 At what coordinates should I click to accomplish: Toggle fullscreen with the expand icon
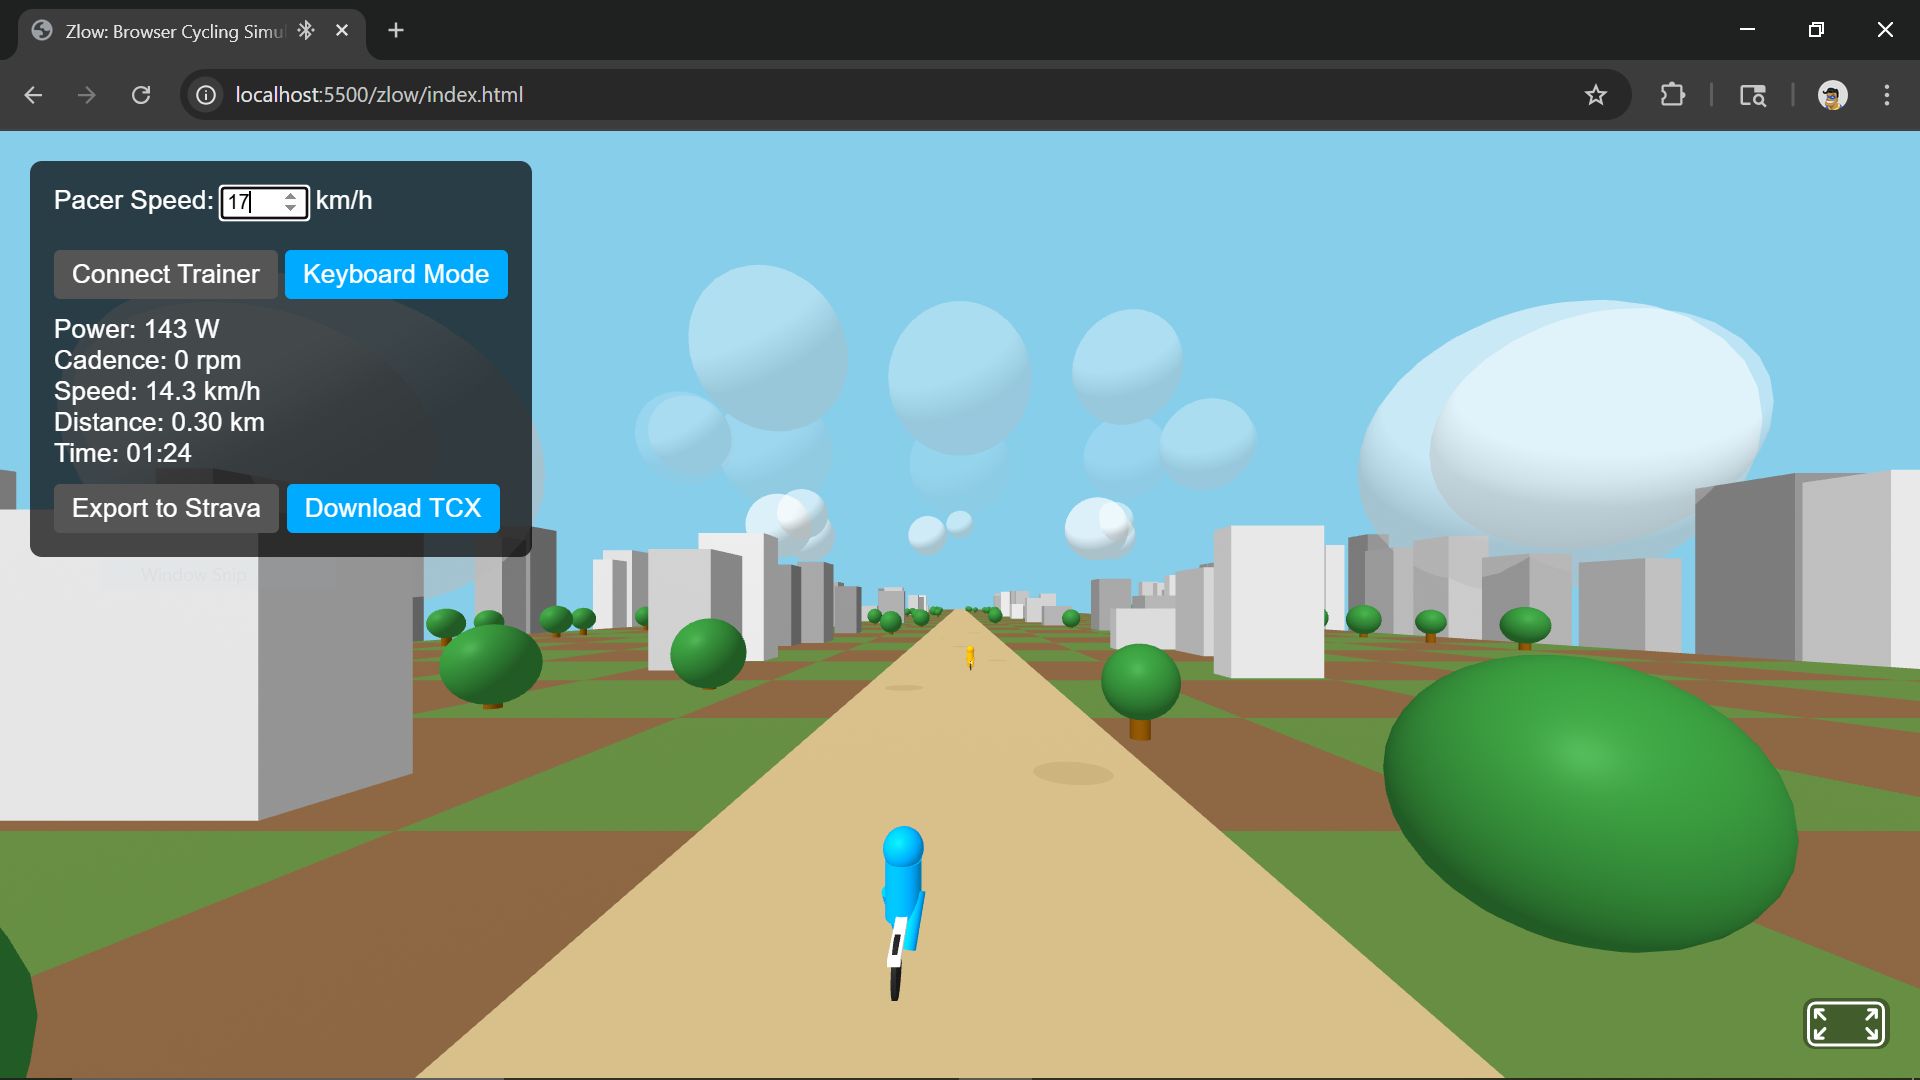(1845, 1024)
